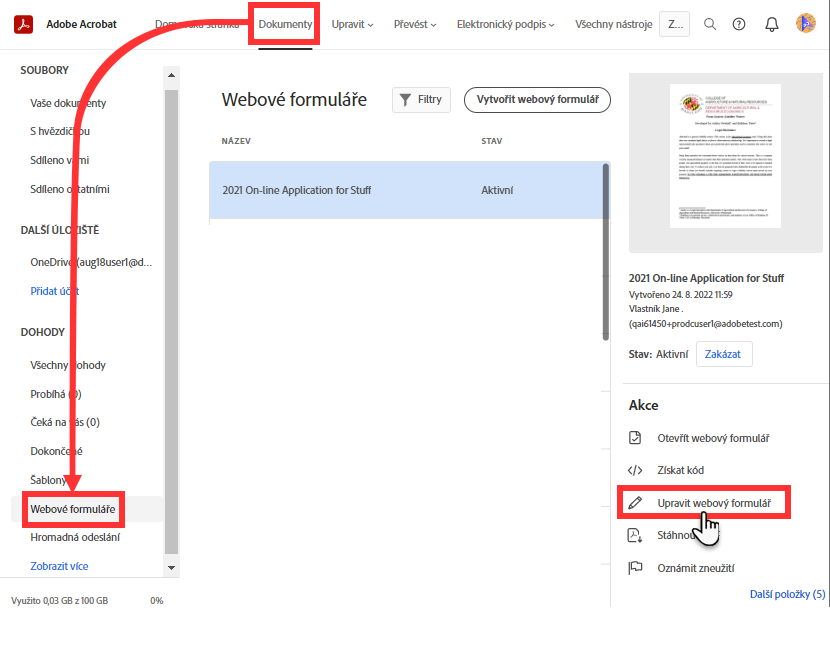Sort by STAV column header
The height and width of the screenshot is (669, 830).
[492, 141]
